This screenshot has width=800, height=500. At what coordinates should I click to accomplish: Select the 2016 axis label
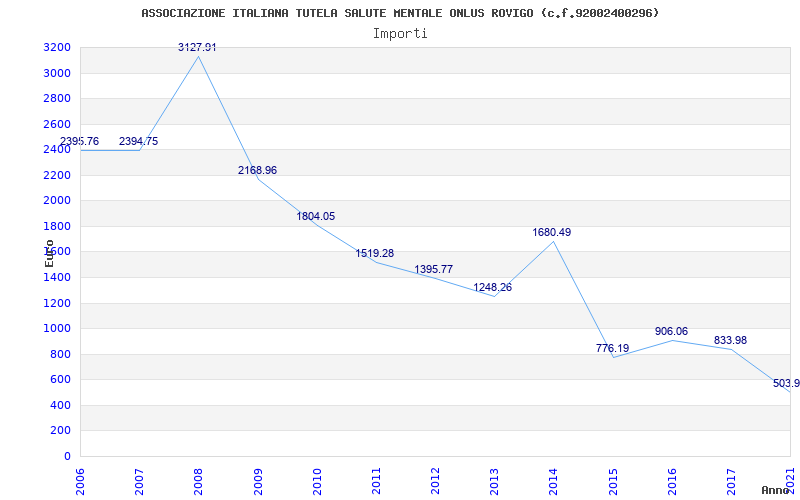[672, 482]
